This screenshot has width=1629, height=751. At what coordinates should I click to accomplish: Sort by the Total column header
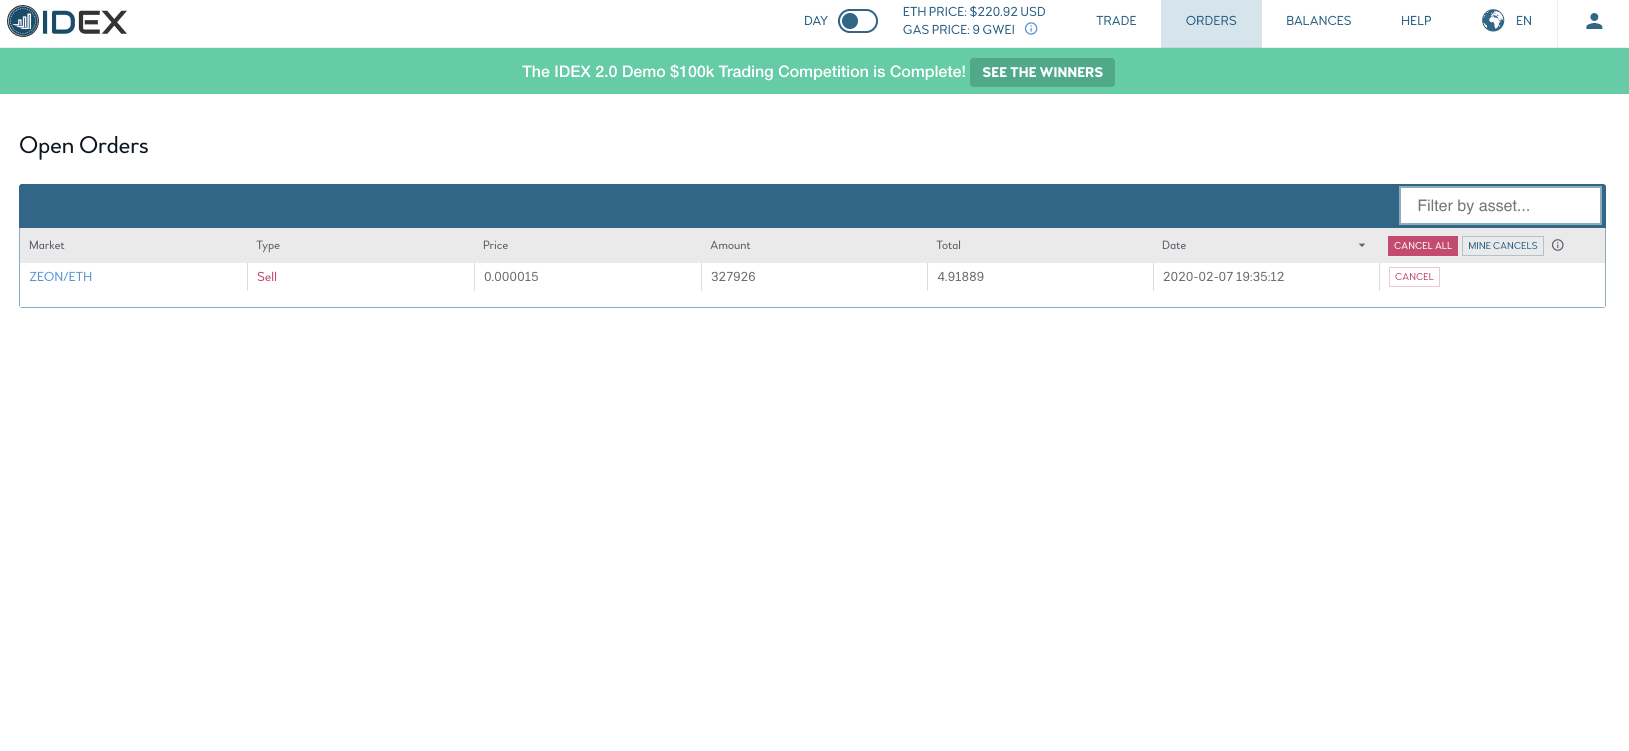pos(949,245)
